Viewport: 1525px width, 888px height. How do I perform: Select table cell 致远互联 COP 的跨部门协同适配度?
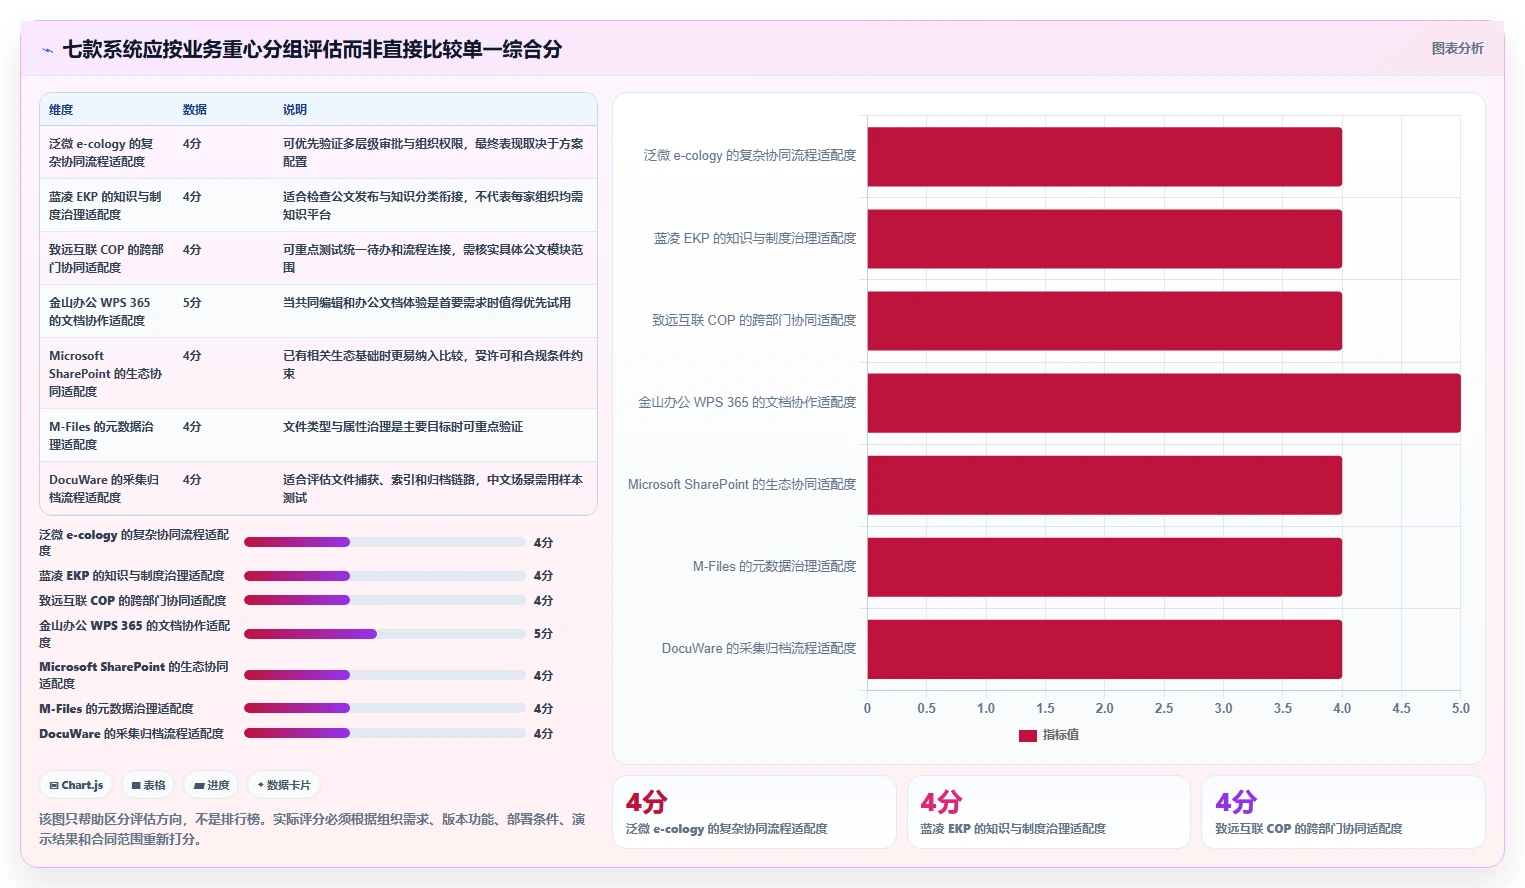pos(106,258)
